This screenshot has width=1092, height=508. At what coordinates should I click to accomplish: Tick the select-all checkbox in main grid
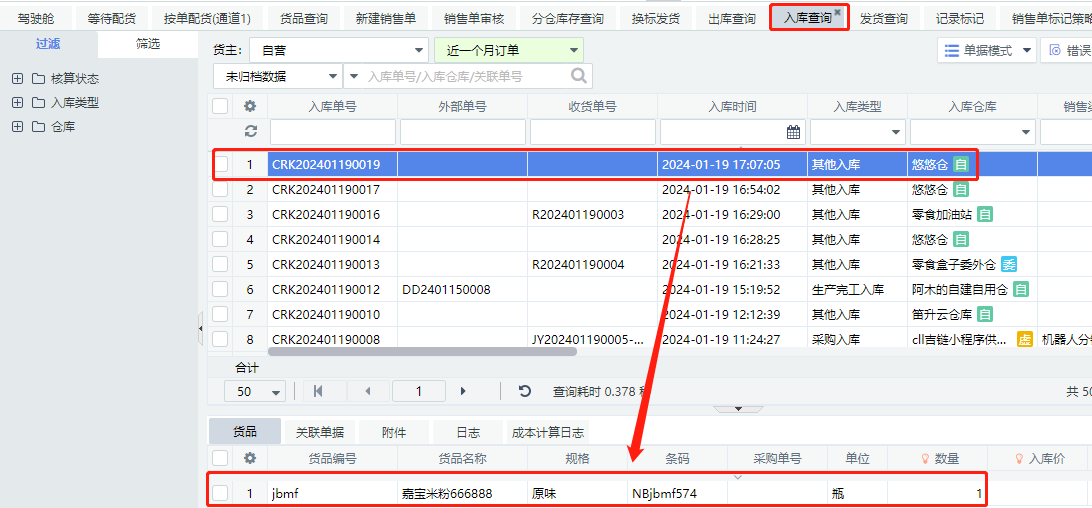[220, 106]
